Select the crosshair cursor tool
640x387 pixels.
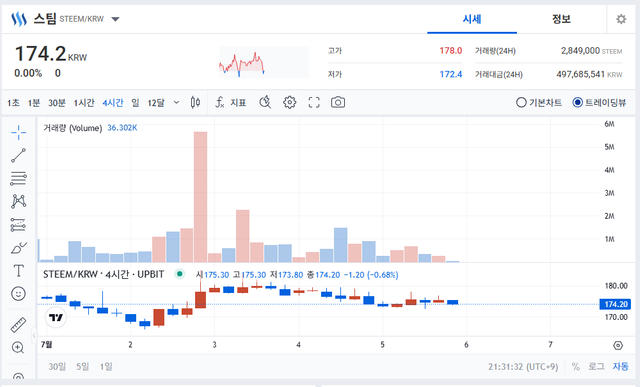pos(18,132)
